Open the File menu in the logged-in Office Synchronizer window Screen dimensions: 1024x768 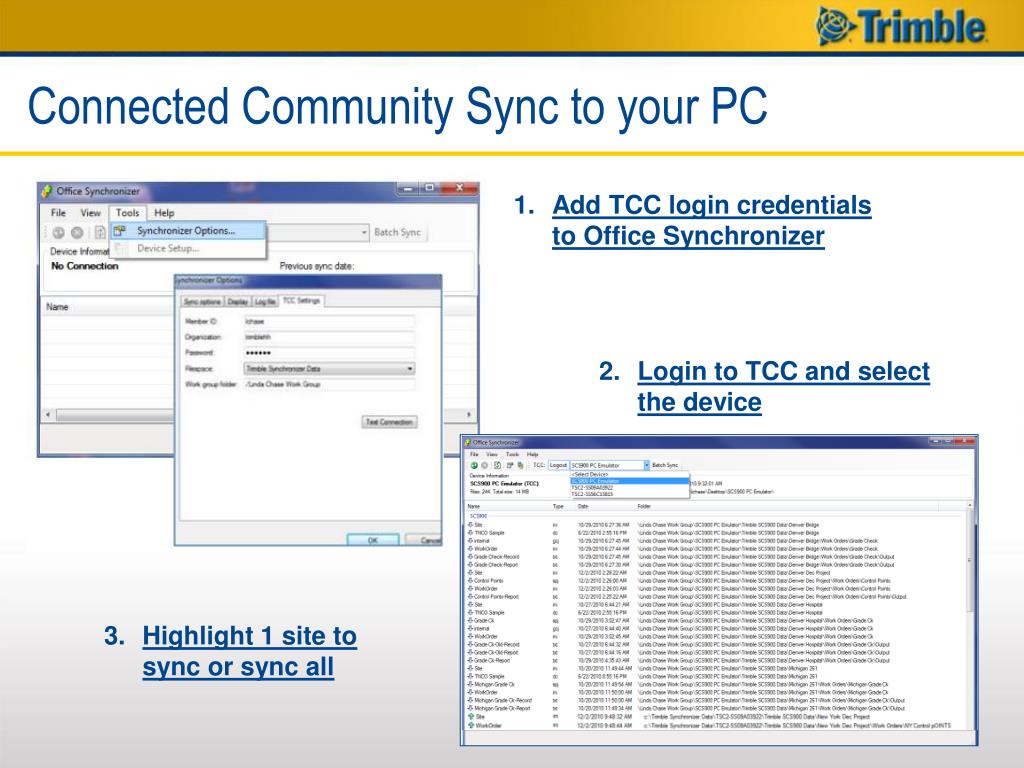click(474, 454)
